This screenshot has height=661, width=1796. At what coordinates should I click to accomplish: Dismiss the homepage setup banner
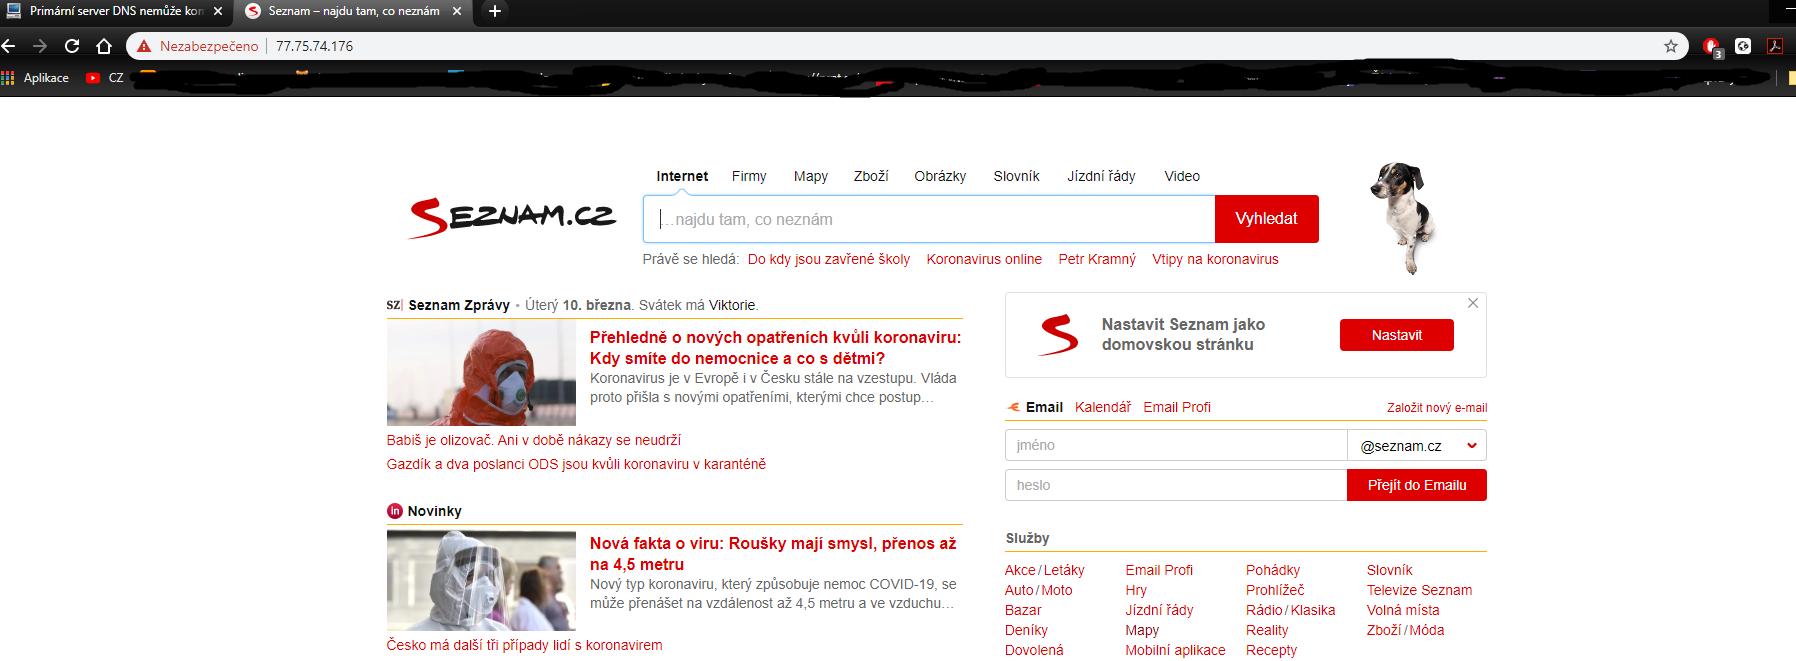click(1472, 303)
